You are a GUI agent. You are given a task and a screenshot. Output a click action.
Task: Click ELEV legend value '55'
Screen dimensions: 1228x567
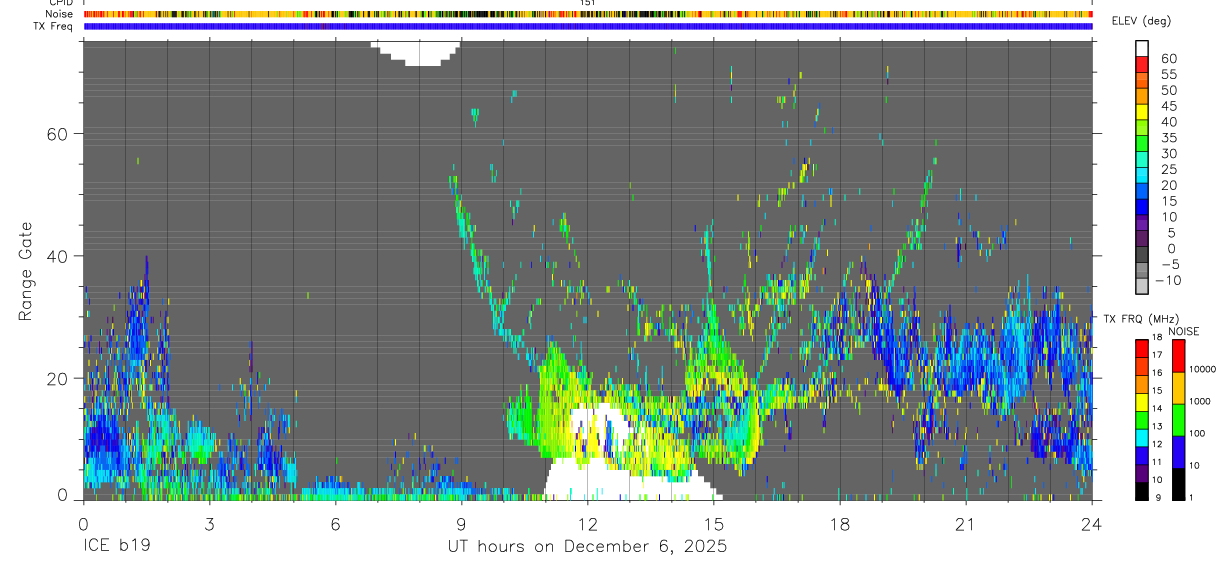(1167, 75)
